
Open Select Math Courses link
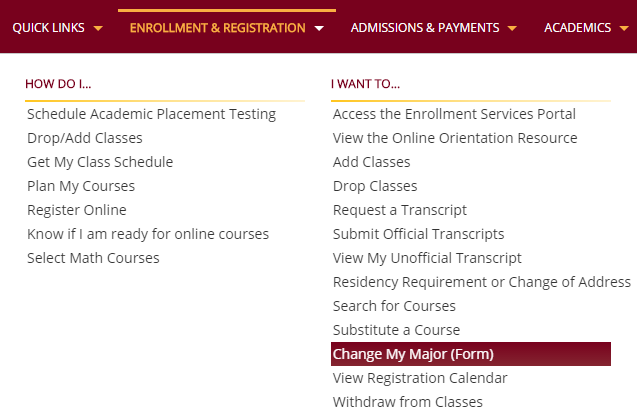pyautogui.click(x=93, y=258)
